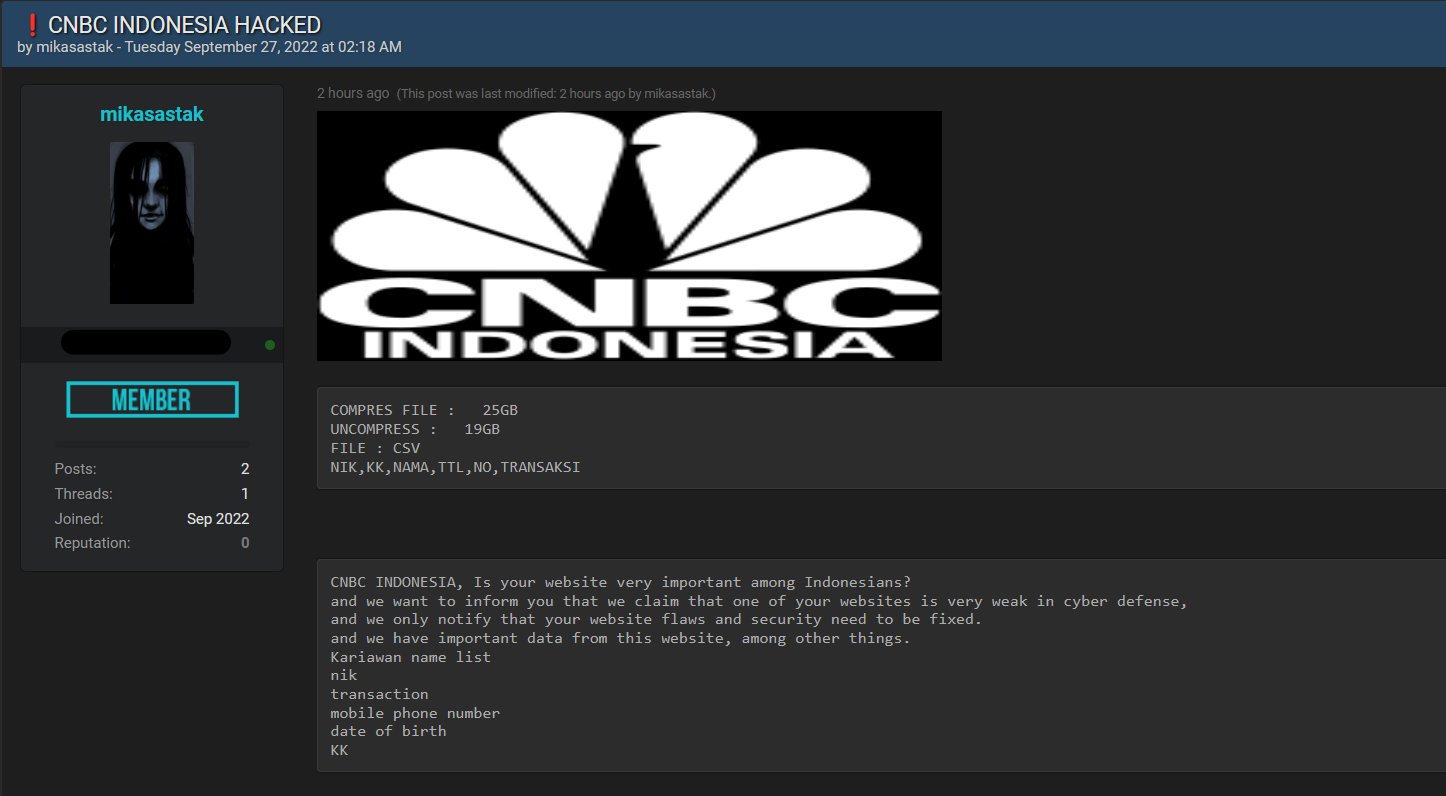Open mikasastak author link in thread header
Viewport: 1446px width, 796px height.
[75, 47]
